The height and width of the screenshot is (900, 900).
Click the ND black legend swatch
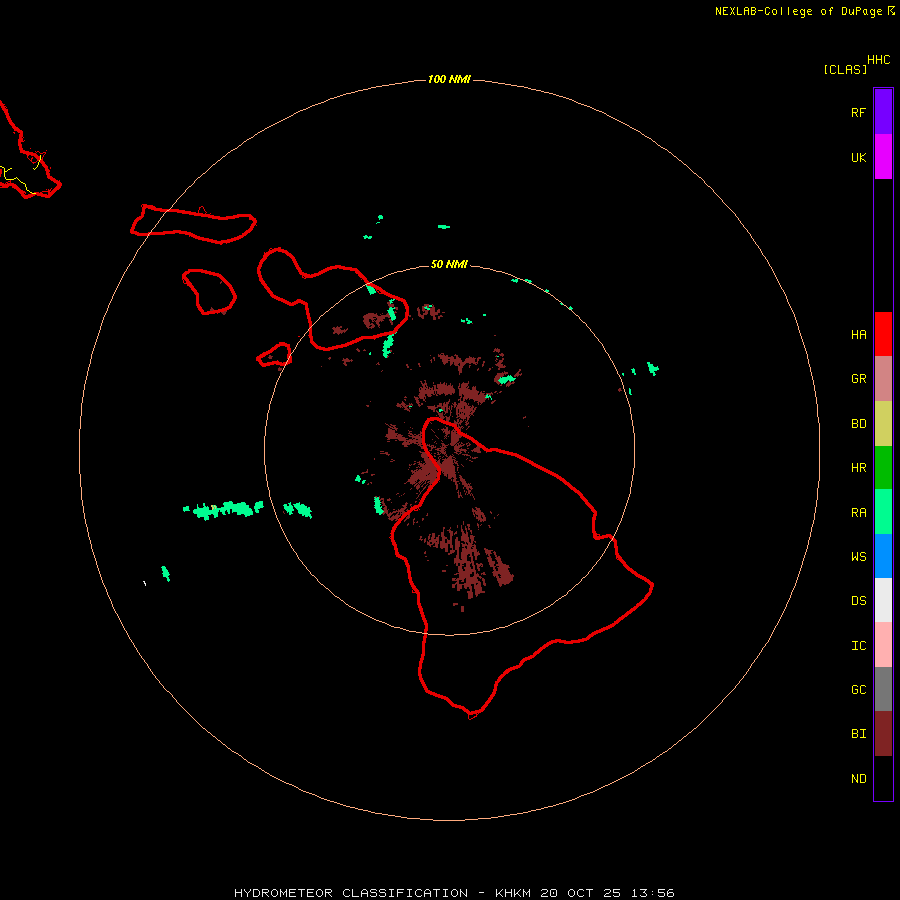click(883, 778)
